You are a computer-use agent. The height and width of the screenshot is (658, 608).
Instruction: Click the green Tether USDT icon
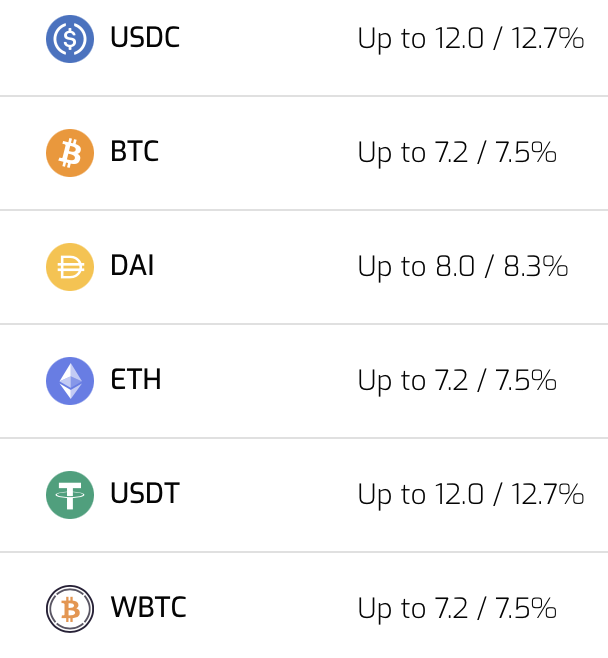(x=70, y=495)
